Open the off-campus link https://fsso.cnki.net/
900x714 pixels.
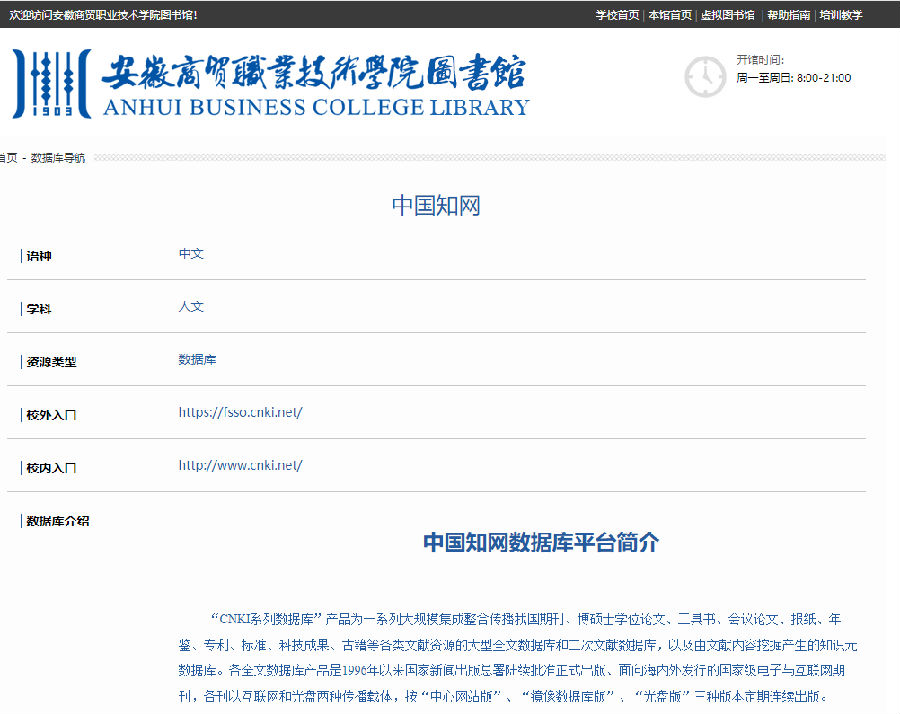(x=240, y=412)
